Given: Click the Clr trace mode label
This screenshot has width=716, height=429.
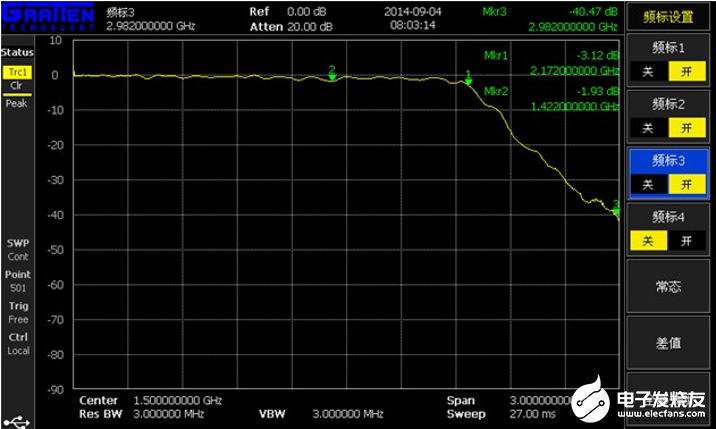Looking at the screenshot, I should (16, 85).
